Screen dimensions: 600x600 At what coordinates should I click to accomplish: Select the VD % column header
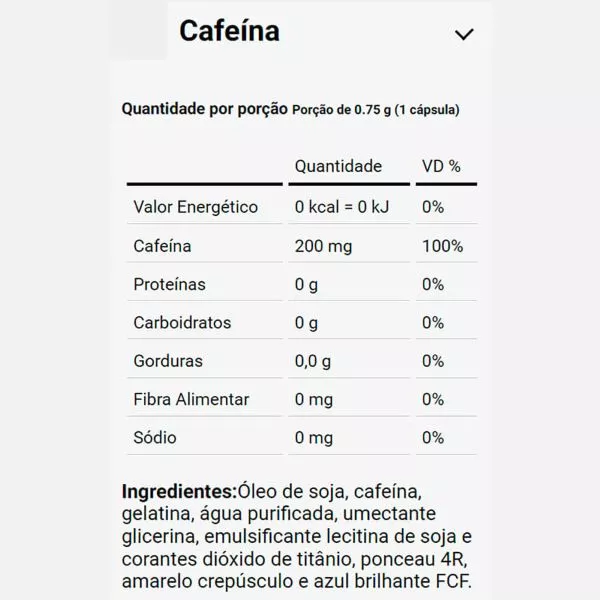(441, 166)
